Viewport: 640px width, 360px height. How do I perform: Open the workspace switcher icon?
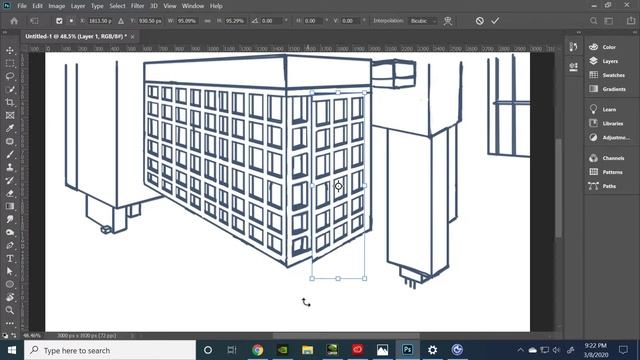coord(609,21)
